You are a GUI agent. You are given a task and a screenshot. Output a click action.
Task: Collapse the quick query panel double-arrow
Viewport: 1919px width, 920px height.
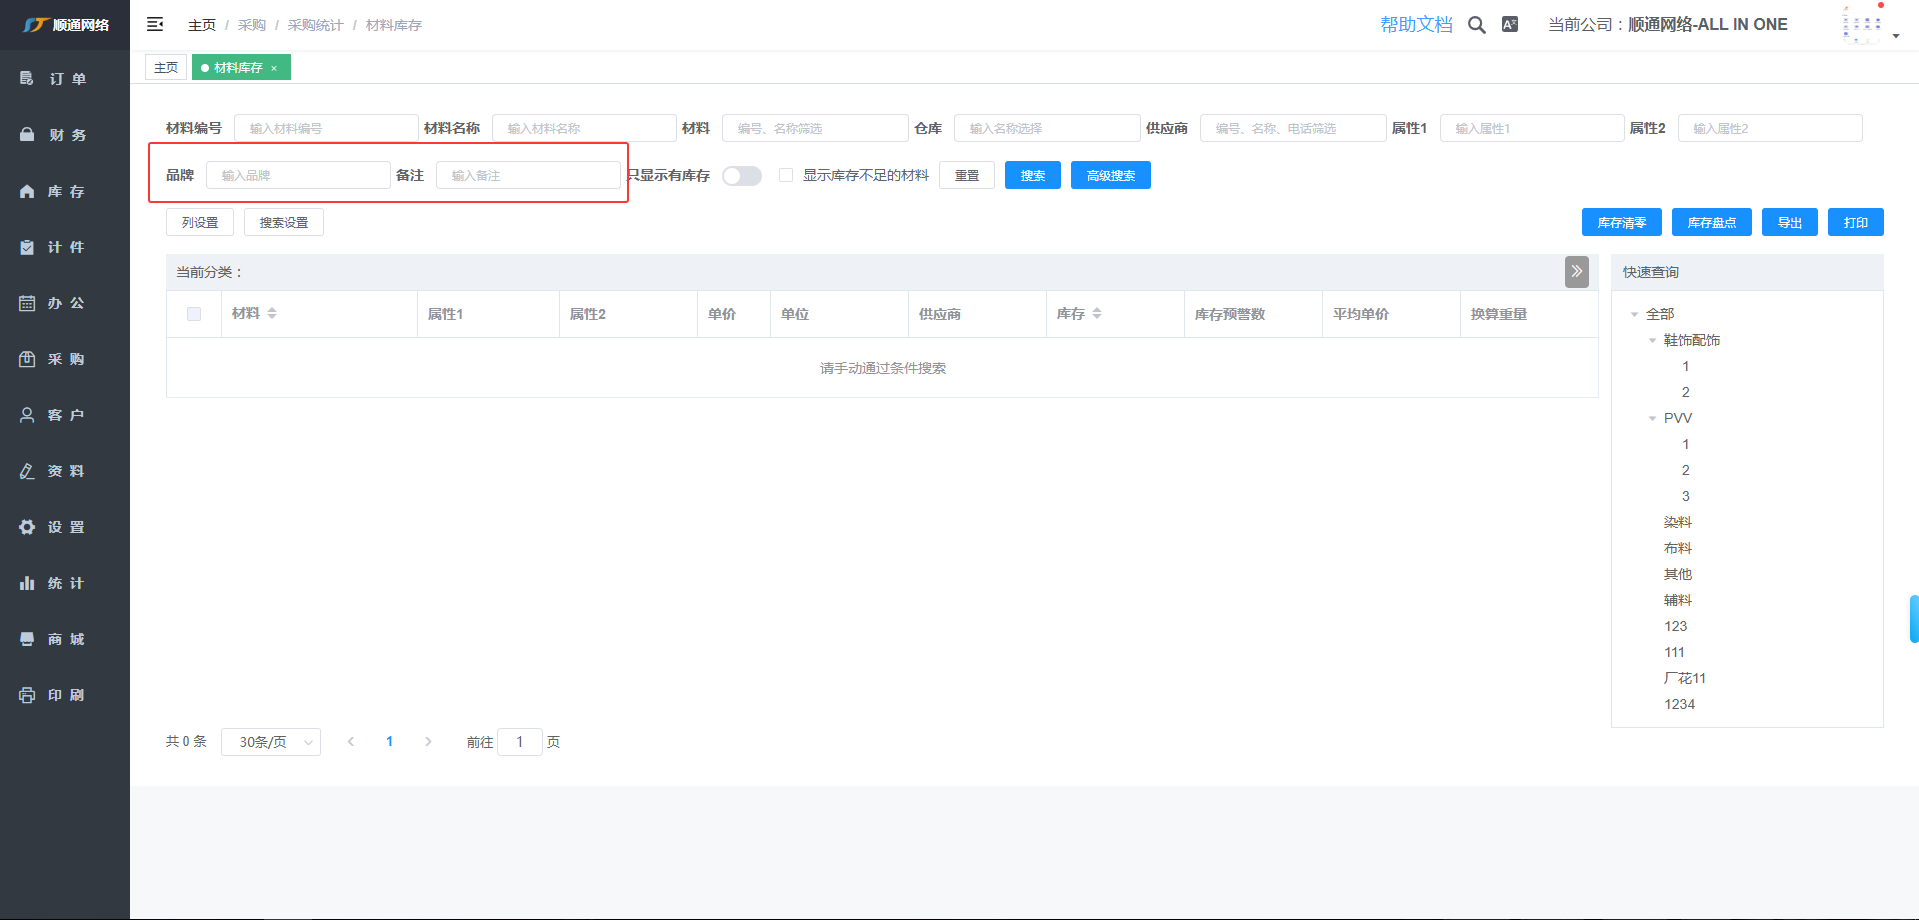coord(1576,271)
